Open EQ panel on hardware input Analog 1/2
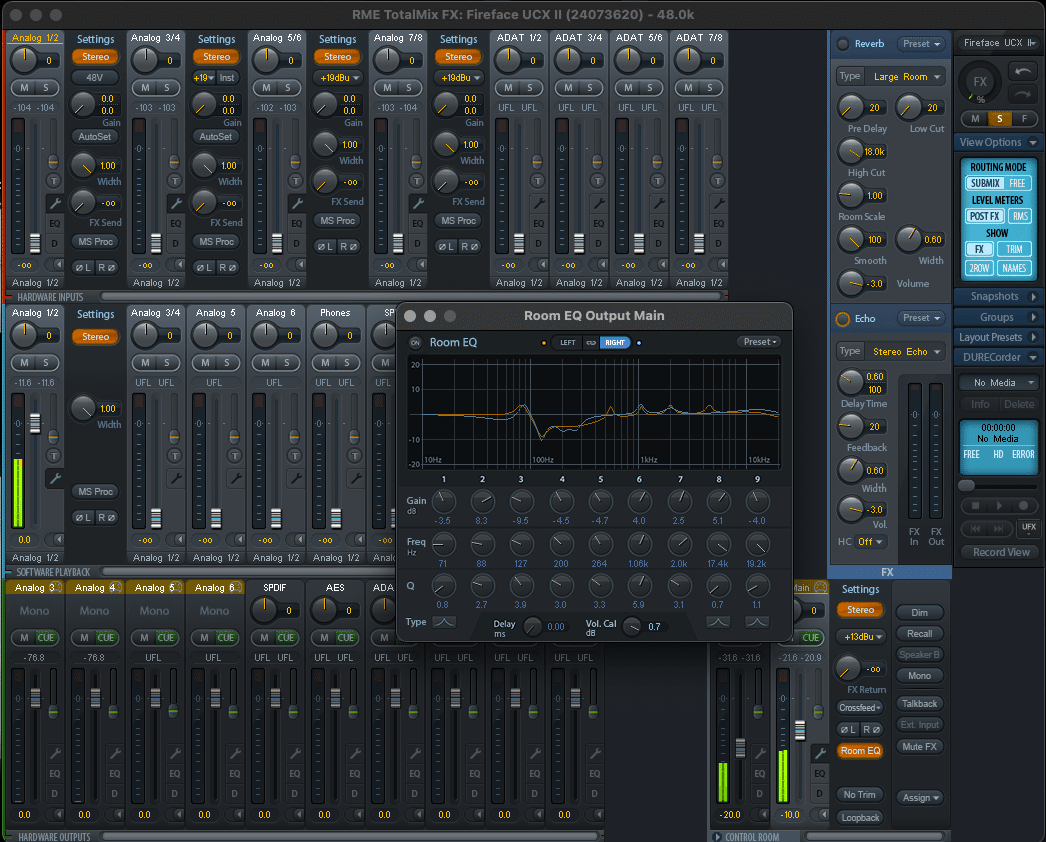 tap(54, 224)
